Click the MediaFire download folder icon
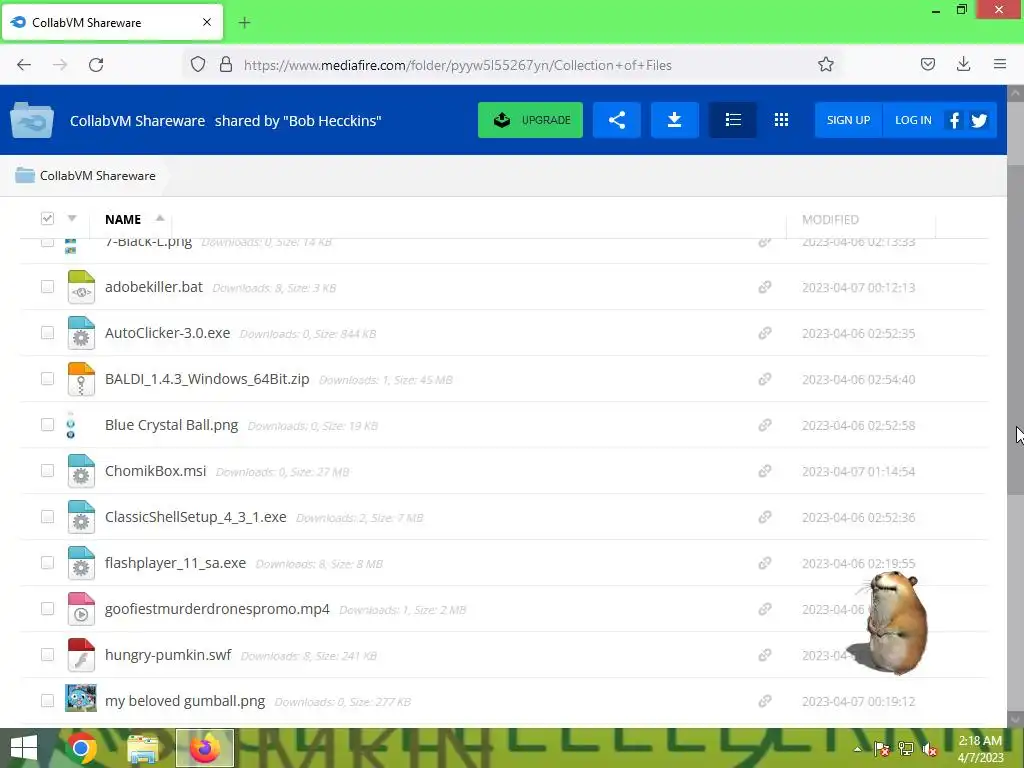The width and height of the screenshot is (1024, 768). [x=675, y=120]
